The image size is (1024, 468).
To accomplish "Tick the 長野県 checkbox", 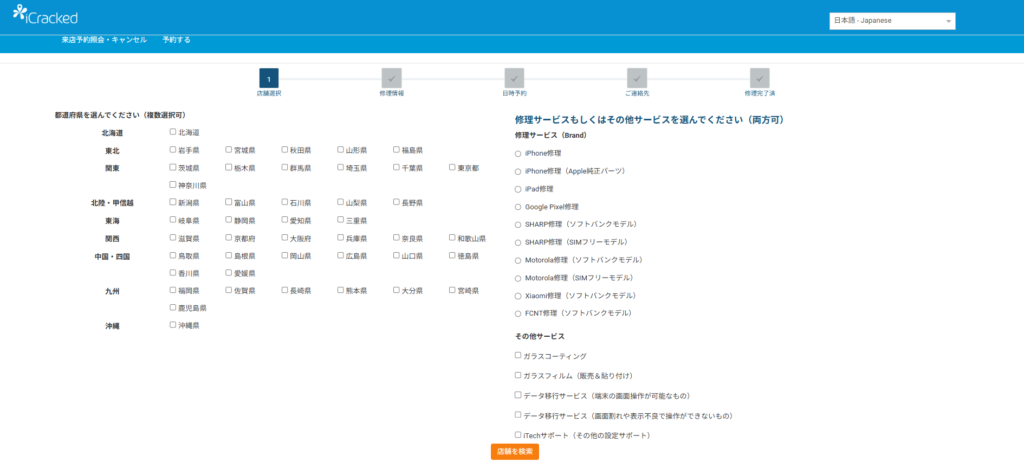I will point(396,202).
